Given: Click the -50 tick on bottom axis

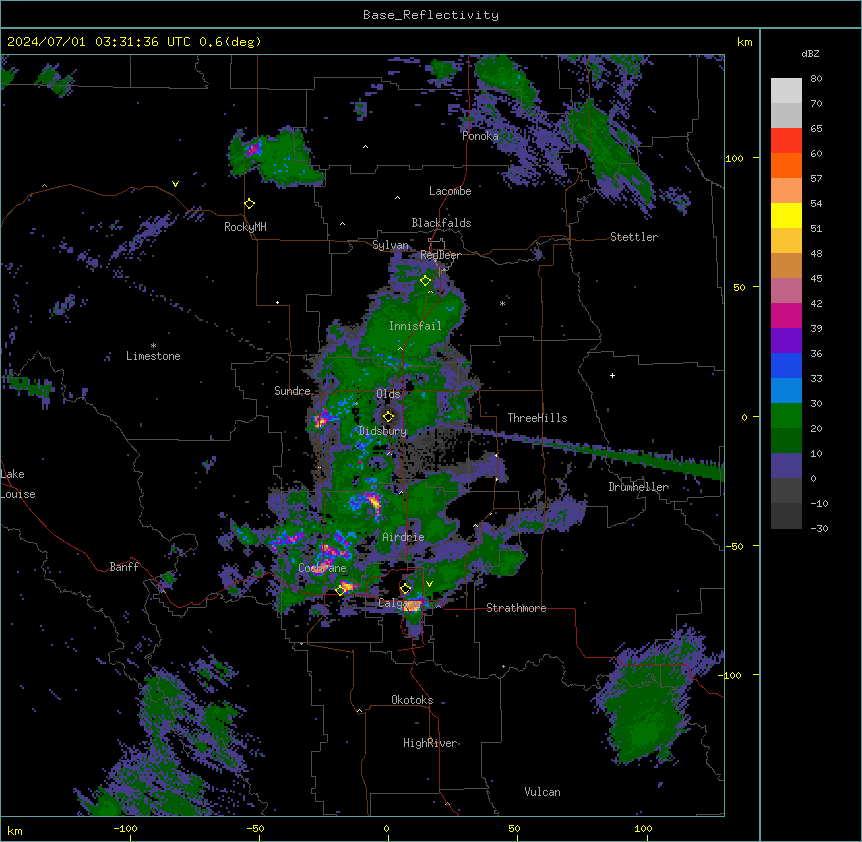Looking at the screenshot, I should 255,828.
